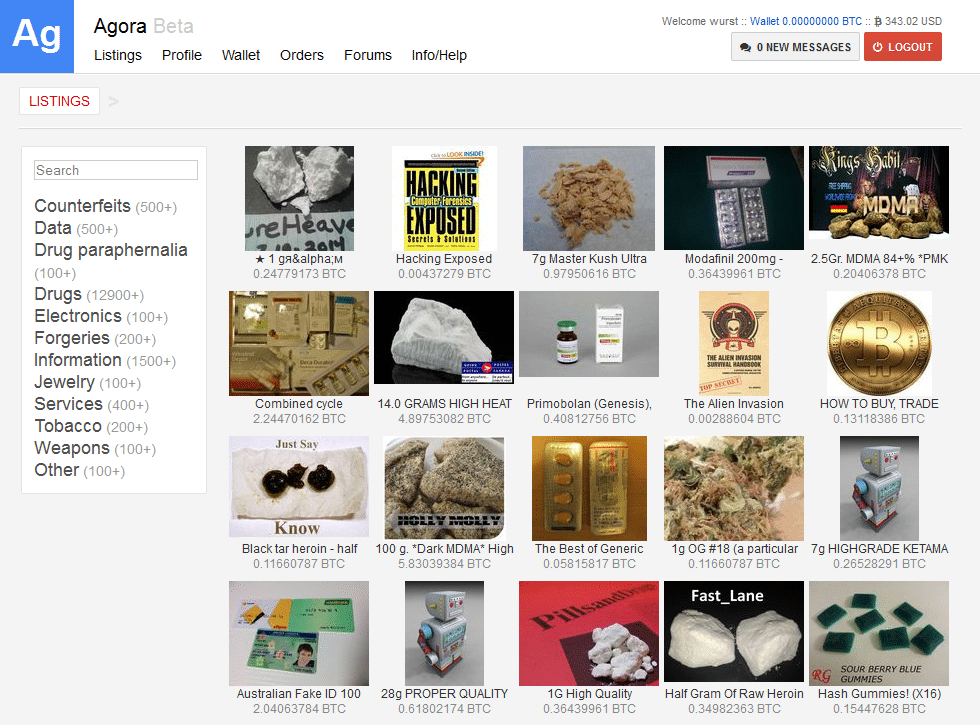The image size is (980, 725).
Task: Open the '1g OG #18 (a particular' link
Action: pos(734,549)
